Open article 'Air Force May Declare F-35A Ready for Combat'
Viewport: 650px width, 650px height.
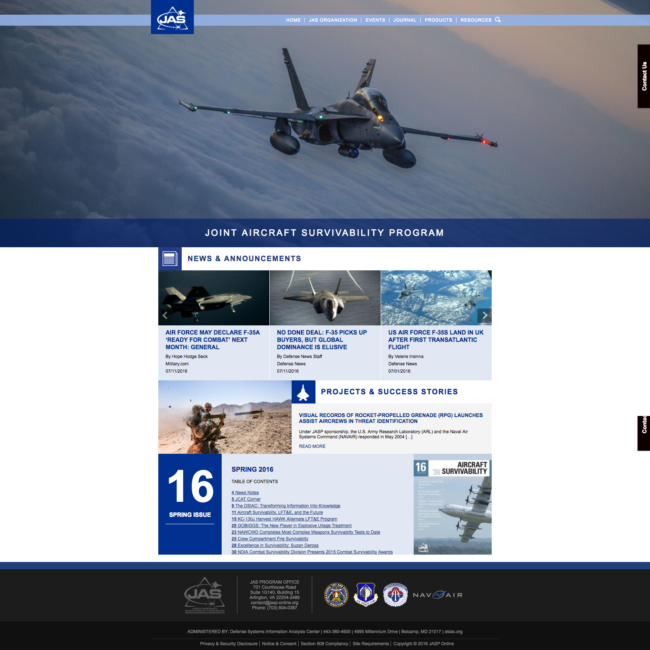coord(213,340)
